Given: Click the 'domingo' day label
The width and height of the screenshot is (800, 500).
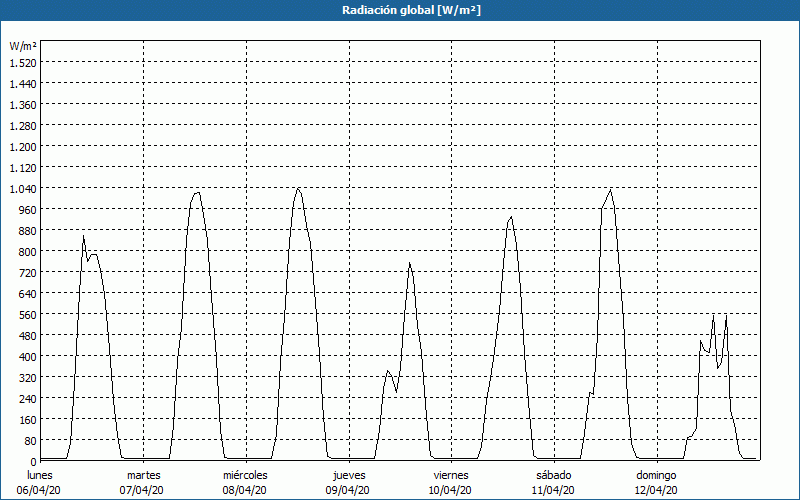Looking at the screenshot, I should [656, 475].
